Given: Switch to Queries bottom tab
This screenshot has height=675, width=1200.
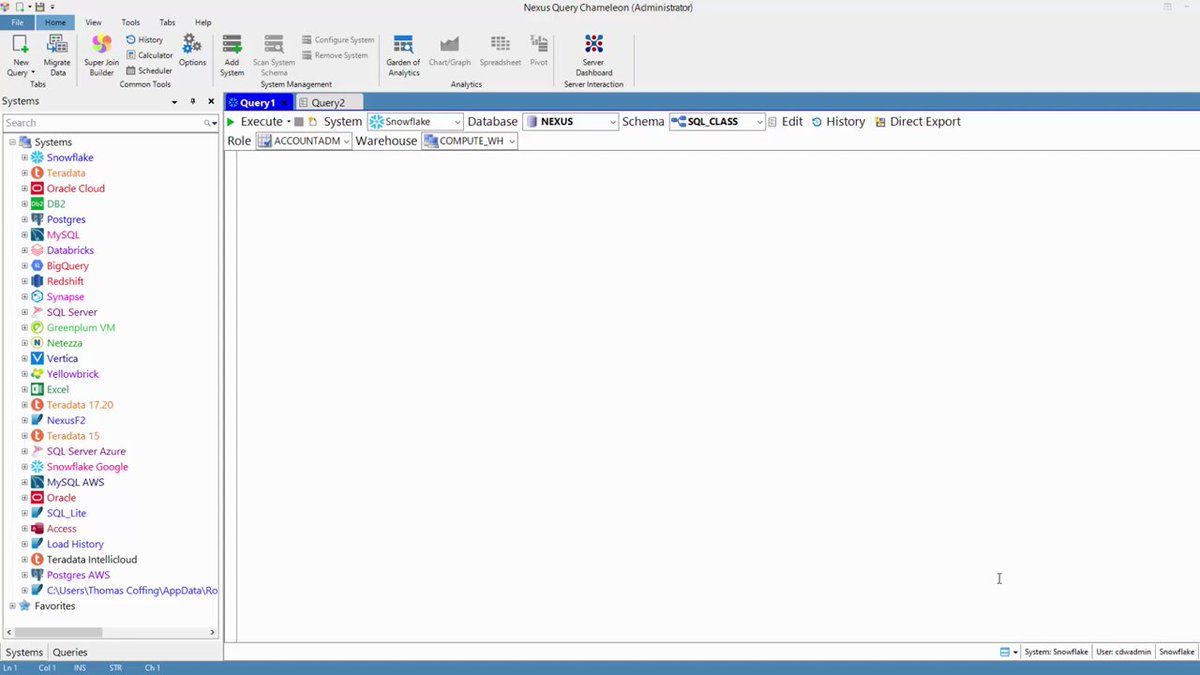Looking at the screenshot, I should click(70, 652).
